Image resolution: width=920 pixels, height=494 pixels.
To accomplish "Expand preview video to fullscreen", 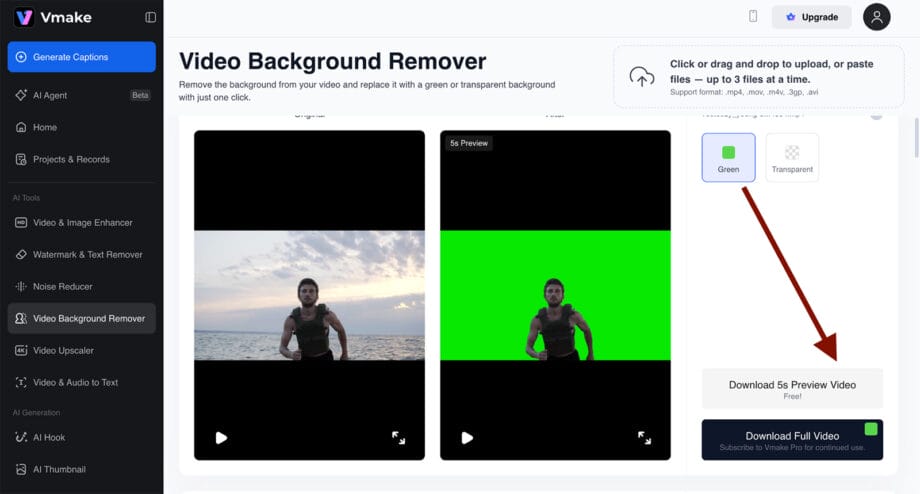I will point(644,438).
